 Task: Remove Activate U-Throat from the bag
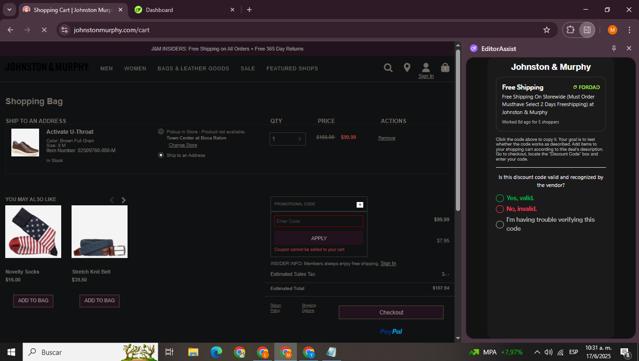[x=387, y=138]
